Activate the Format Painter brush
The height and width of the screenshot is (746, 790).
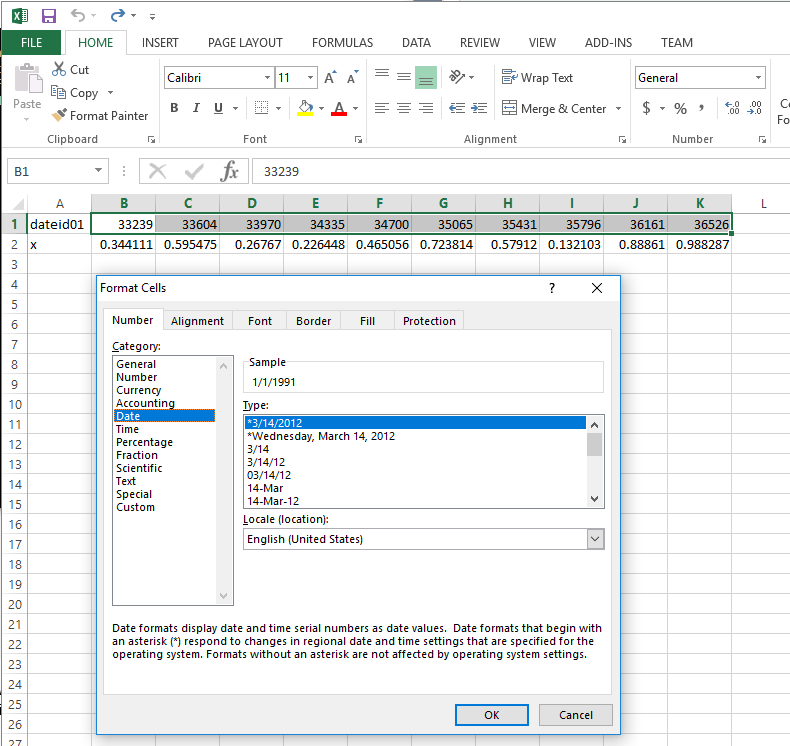tap(59, 115)
